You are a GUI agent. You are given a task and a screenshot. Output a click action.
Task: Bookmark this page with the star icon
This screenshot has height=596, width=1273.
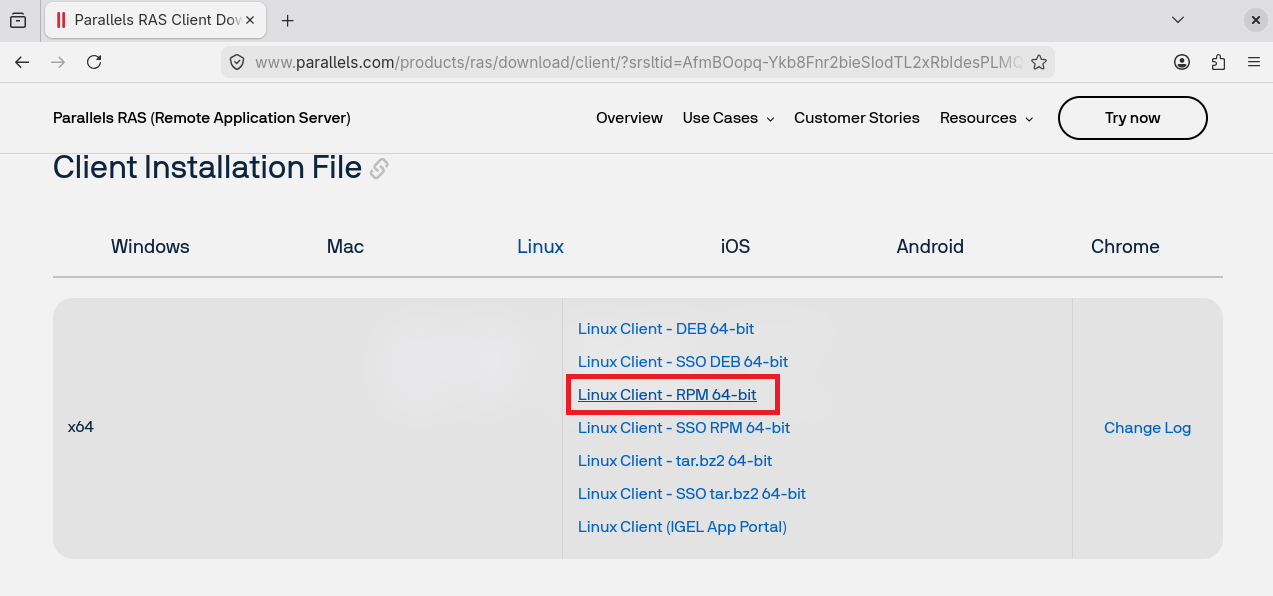point(1039,62)
